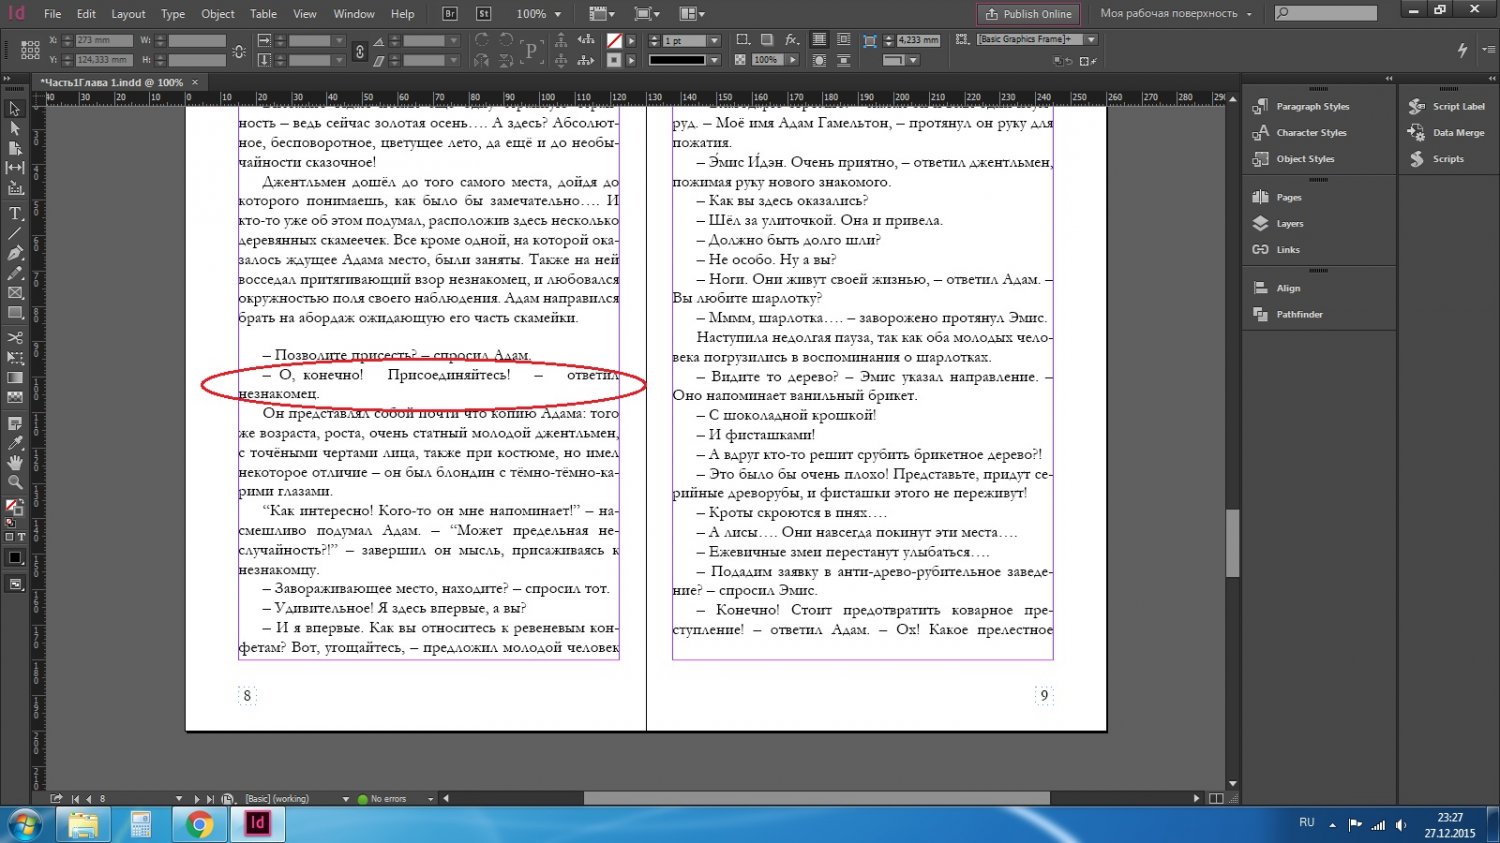Pick the Line tool
1500x843 pixels.
[15, 233]
